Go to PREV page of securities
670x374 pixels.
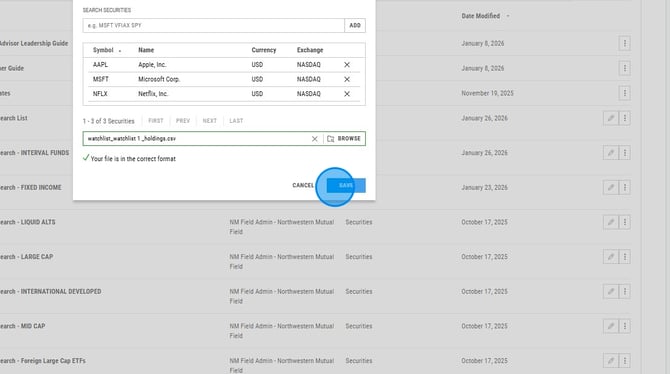coord(183,121)
